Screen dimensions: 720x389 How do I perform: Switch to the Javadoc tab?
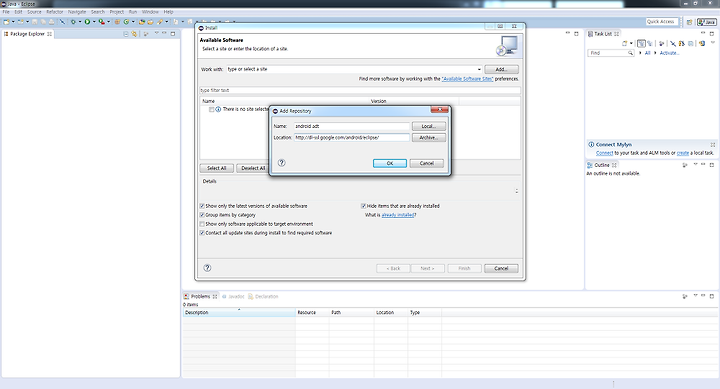tap(233, 296)
